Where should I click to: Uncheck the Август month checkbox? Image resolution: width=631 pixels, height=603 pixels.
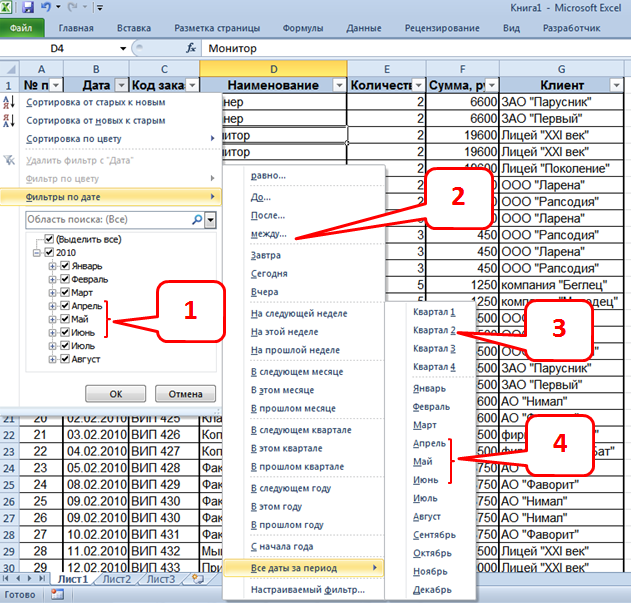(x=65, y=358)
